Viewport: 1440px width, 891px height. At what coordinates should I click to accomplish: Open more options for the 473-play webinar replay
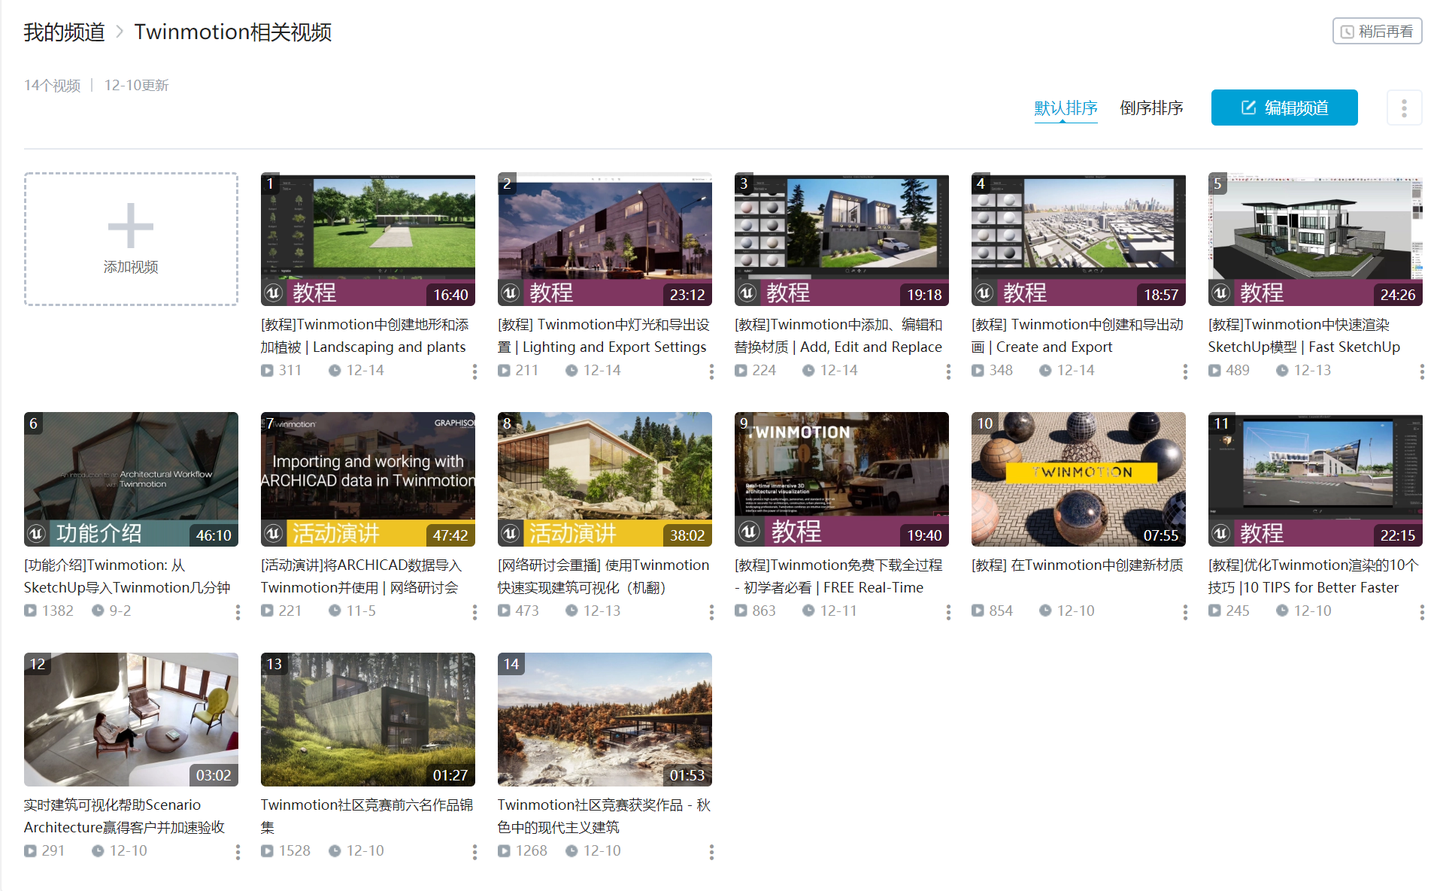[711, 612]
